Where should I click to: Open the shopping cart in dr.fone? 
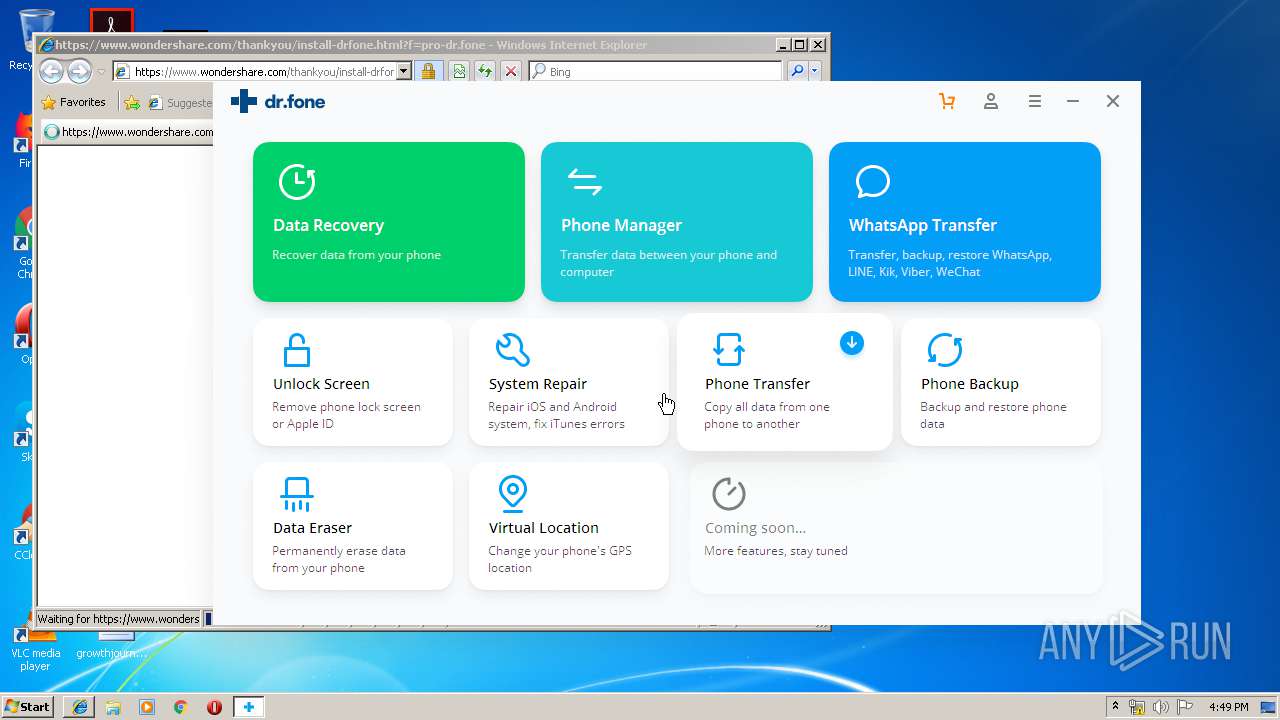(x=947, y=101)
